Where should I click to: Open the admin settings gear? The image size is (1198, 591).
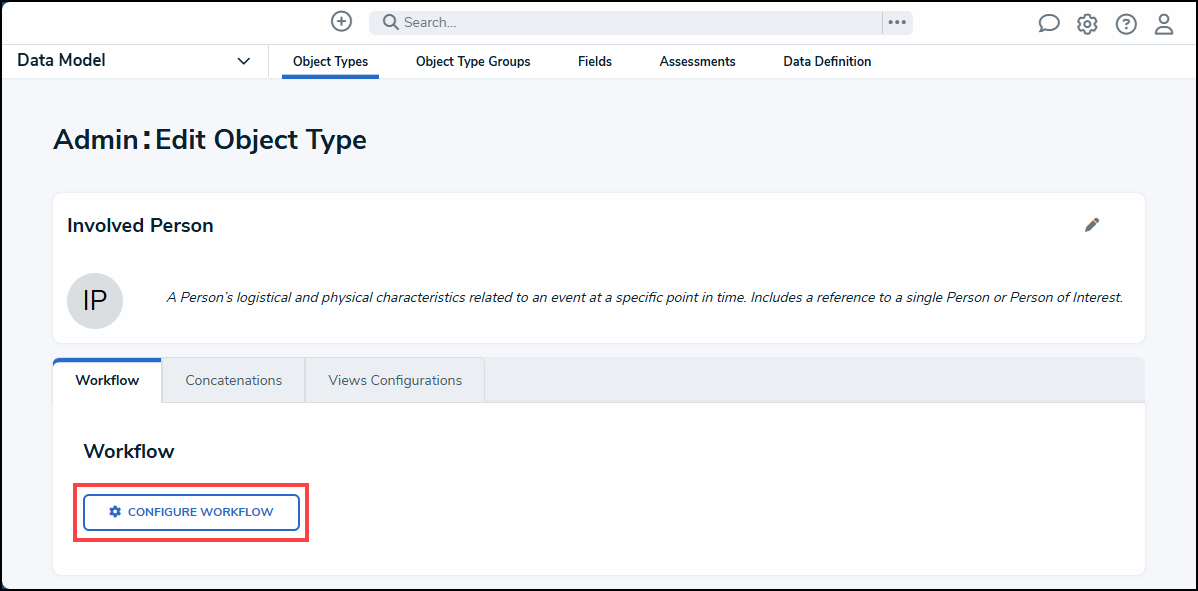tap(1087, 24)
